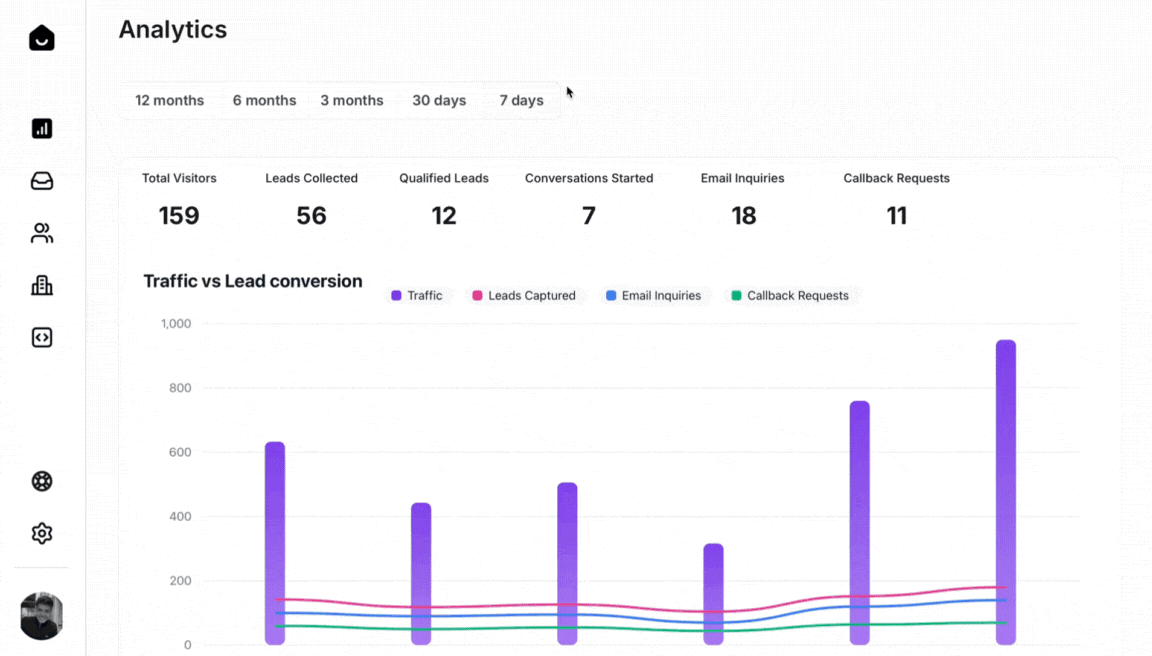Image resolution: width=1152 pixels, height=656 pixels.
Task: Open the Inbox tray icon
Action: point(41,181)
